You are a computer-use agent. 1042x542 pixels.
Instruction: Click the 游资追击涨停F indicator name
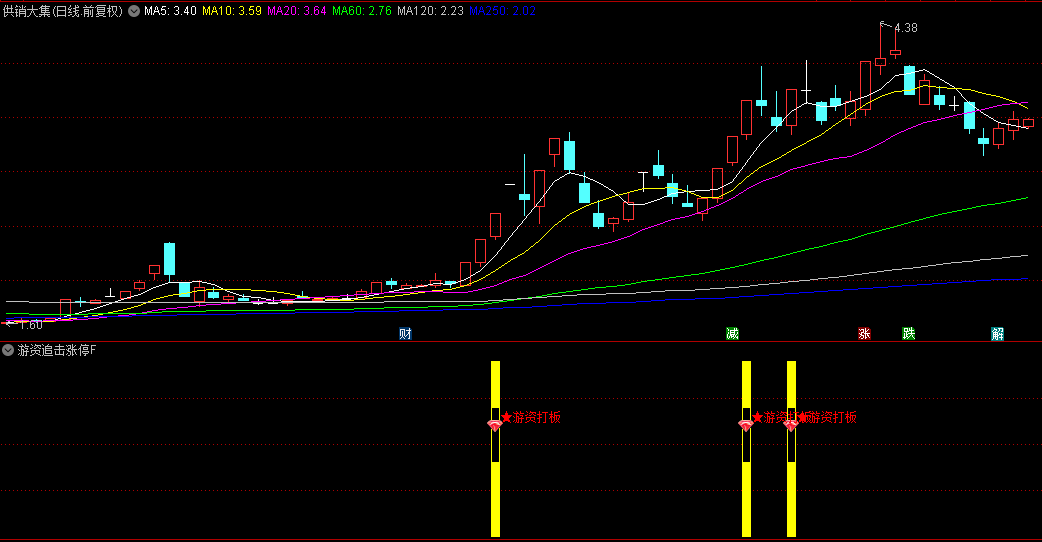(x=57, y=350)
